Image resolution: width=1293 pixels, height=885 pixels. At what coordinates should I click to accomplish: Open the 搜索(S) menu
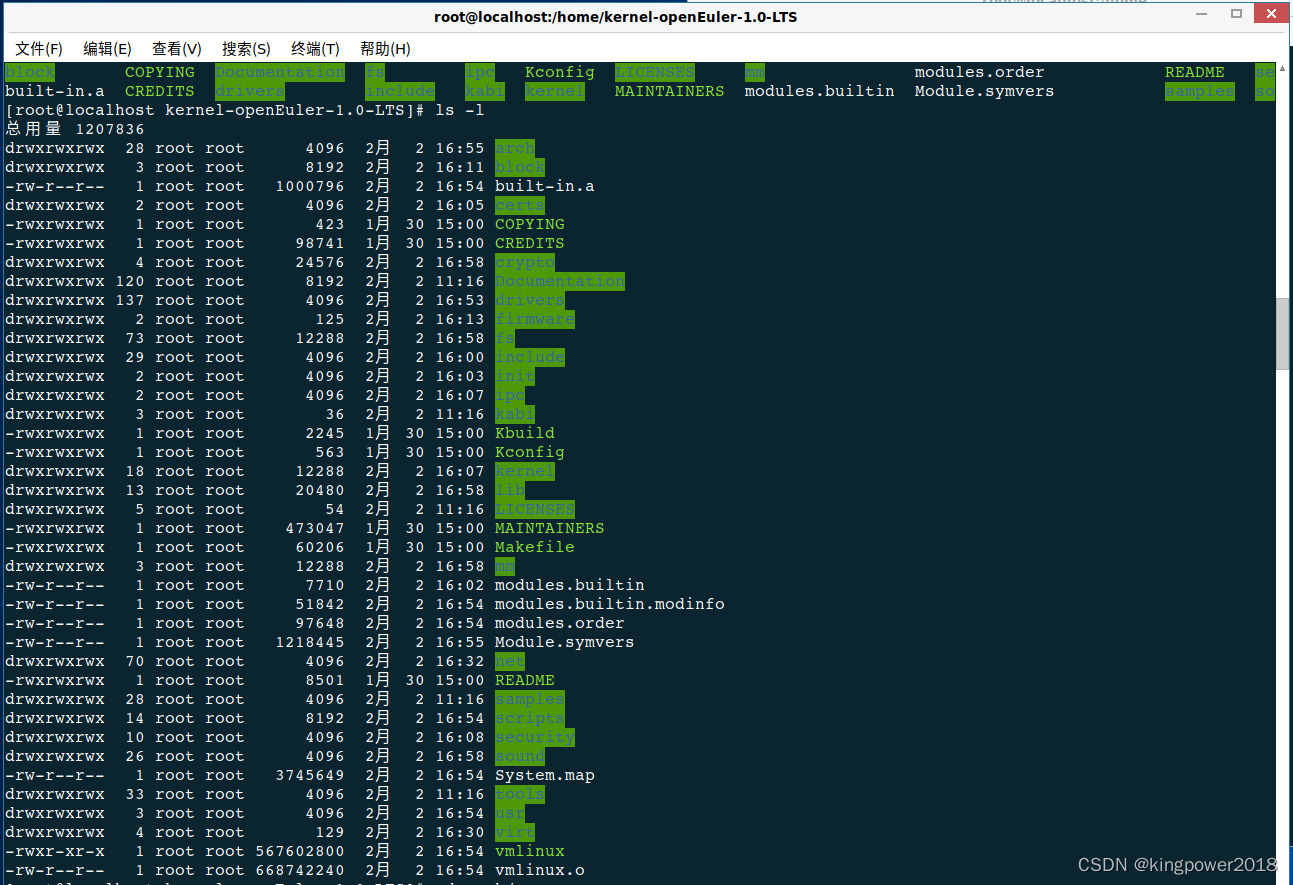click(x=246, y=48)
